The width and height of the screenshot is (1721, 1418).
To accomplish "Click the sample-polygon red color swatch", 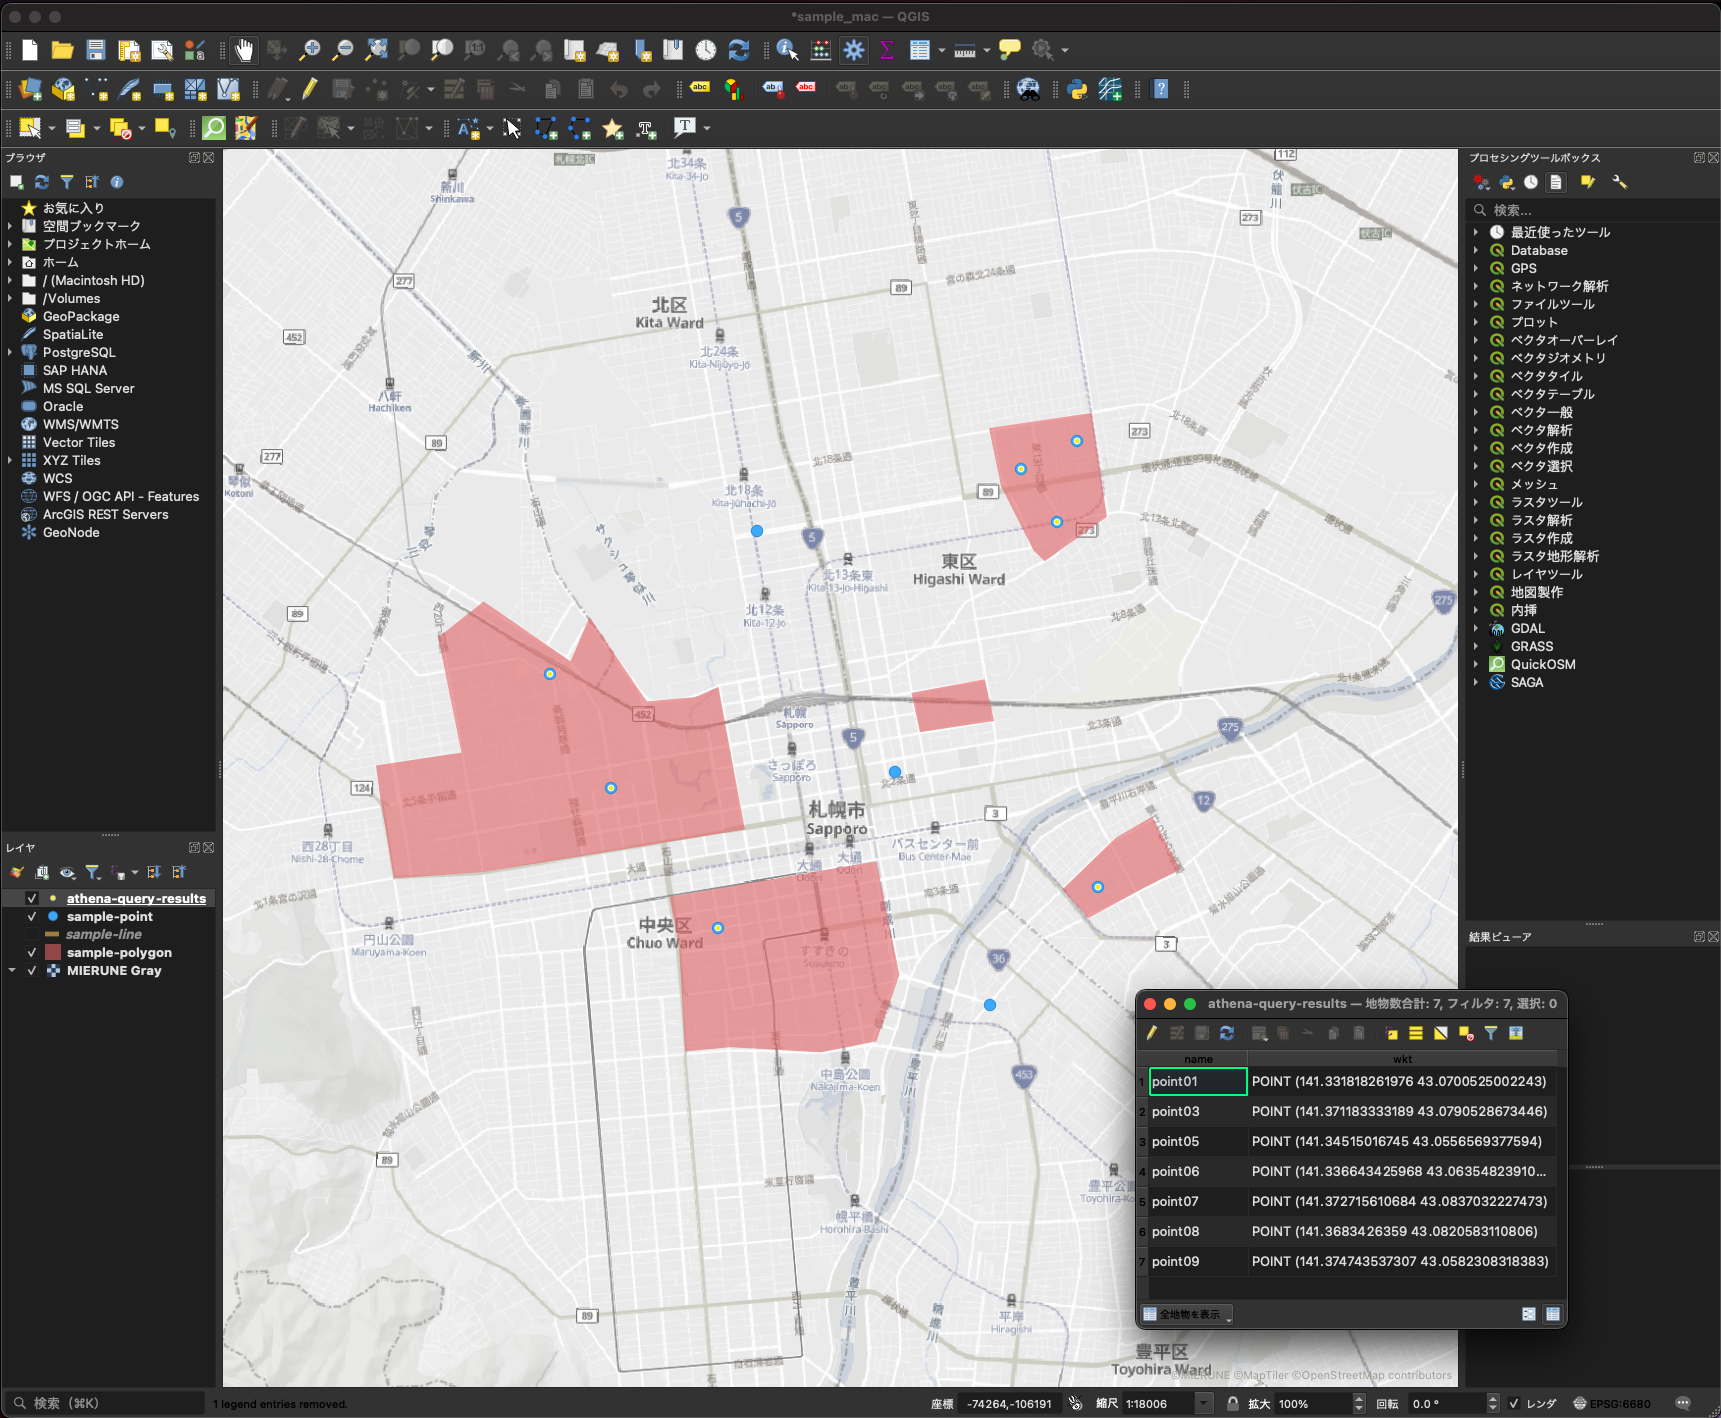I will click(x=53, y=953).
